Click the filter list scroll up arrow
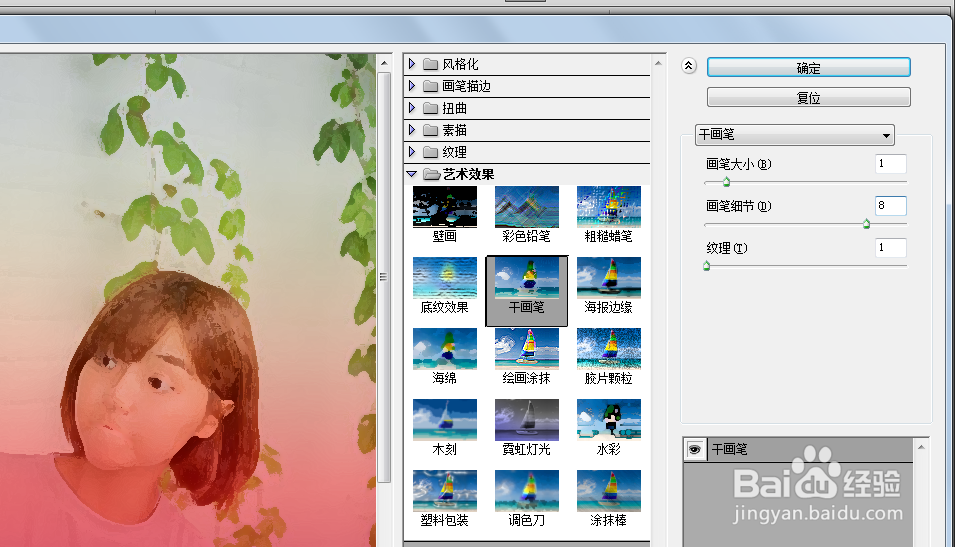Viewport: 955px width, 547px height. coord(658,63)
